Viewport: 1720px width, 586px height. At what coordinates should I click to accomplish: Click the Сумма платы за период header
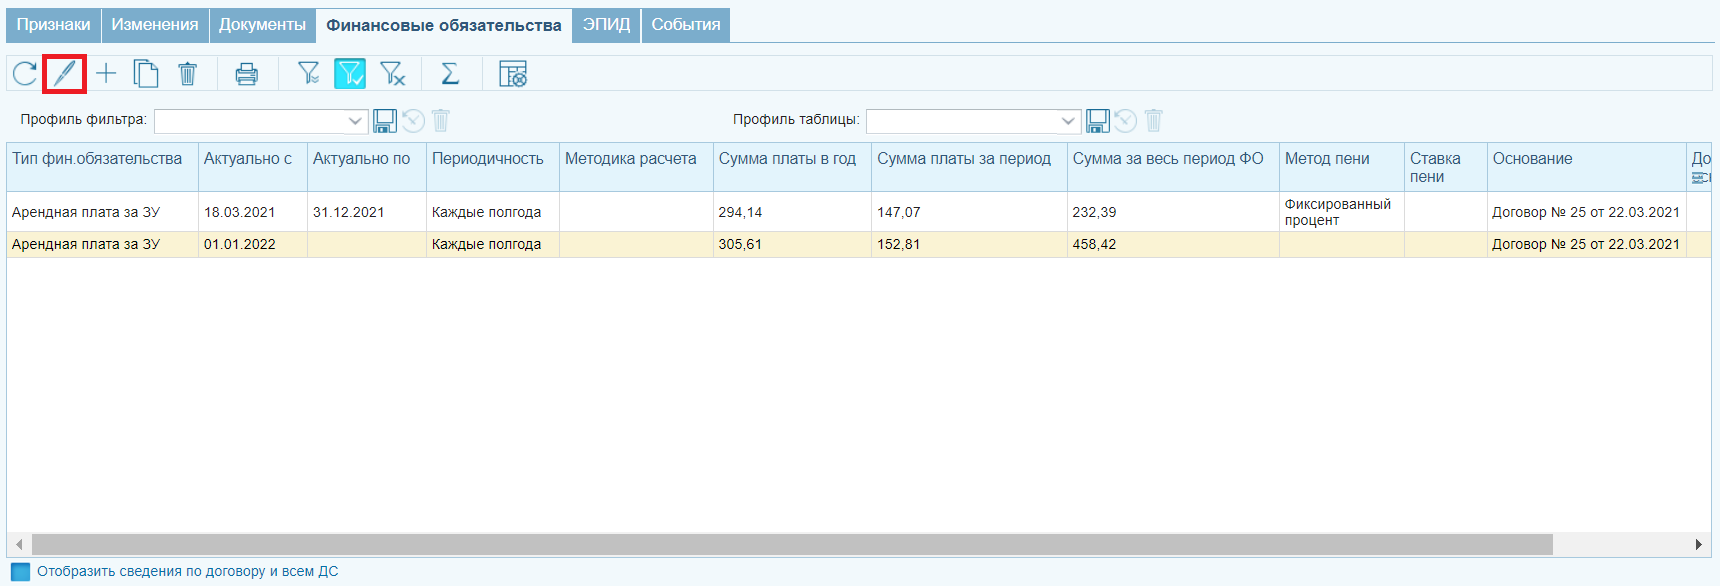969,167
